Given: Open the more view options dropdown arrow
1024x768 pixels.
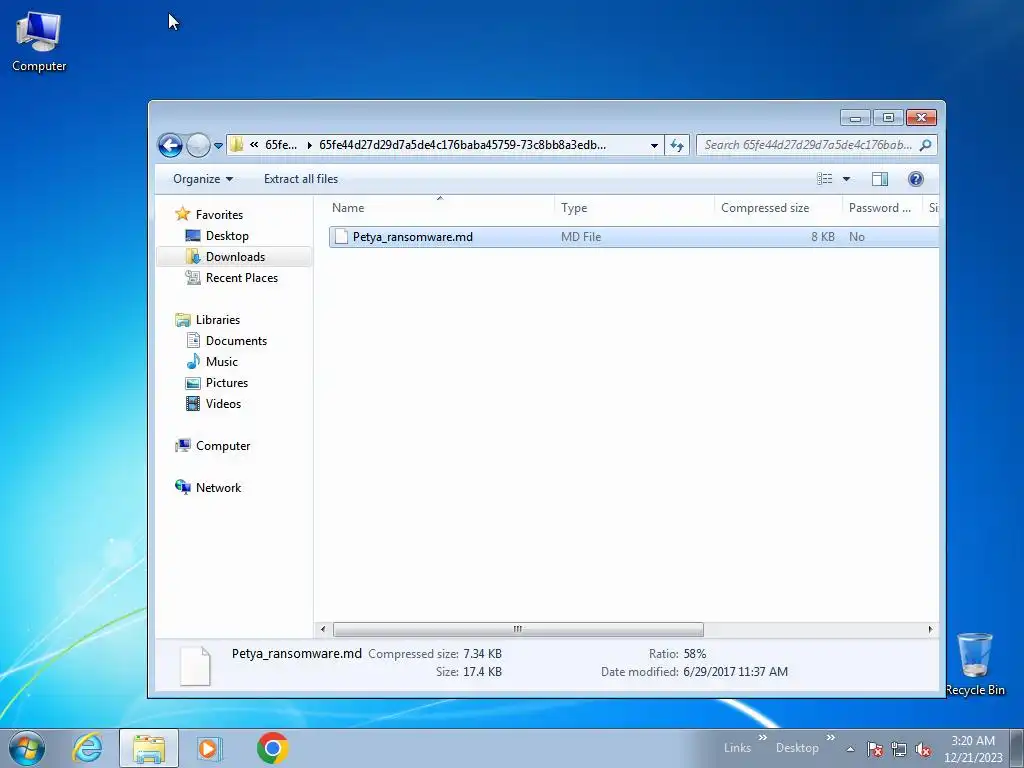Looking at the screenshot, I should [846, 179].
